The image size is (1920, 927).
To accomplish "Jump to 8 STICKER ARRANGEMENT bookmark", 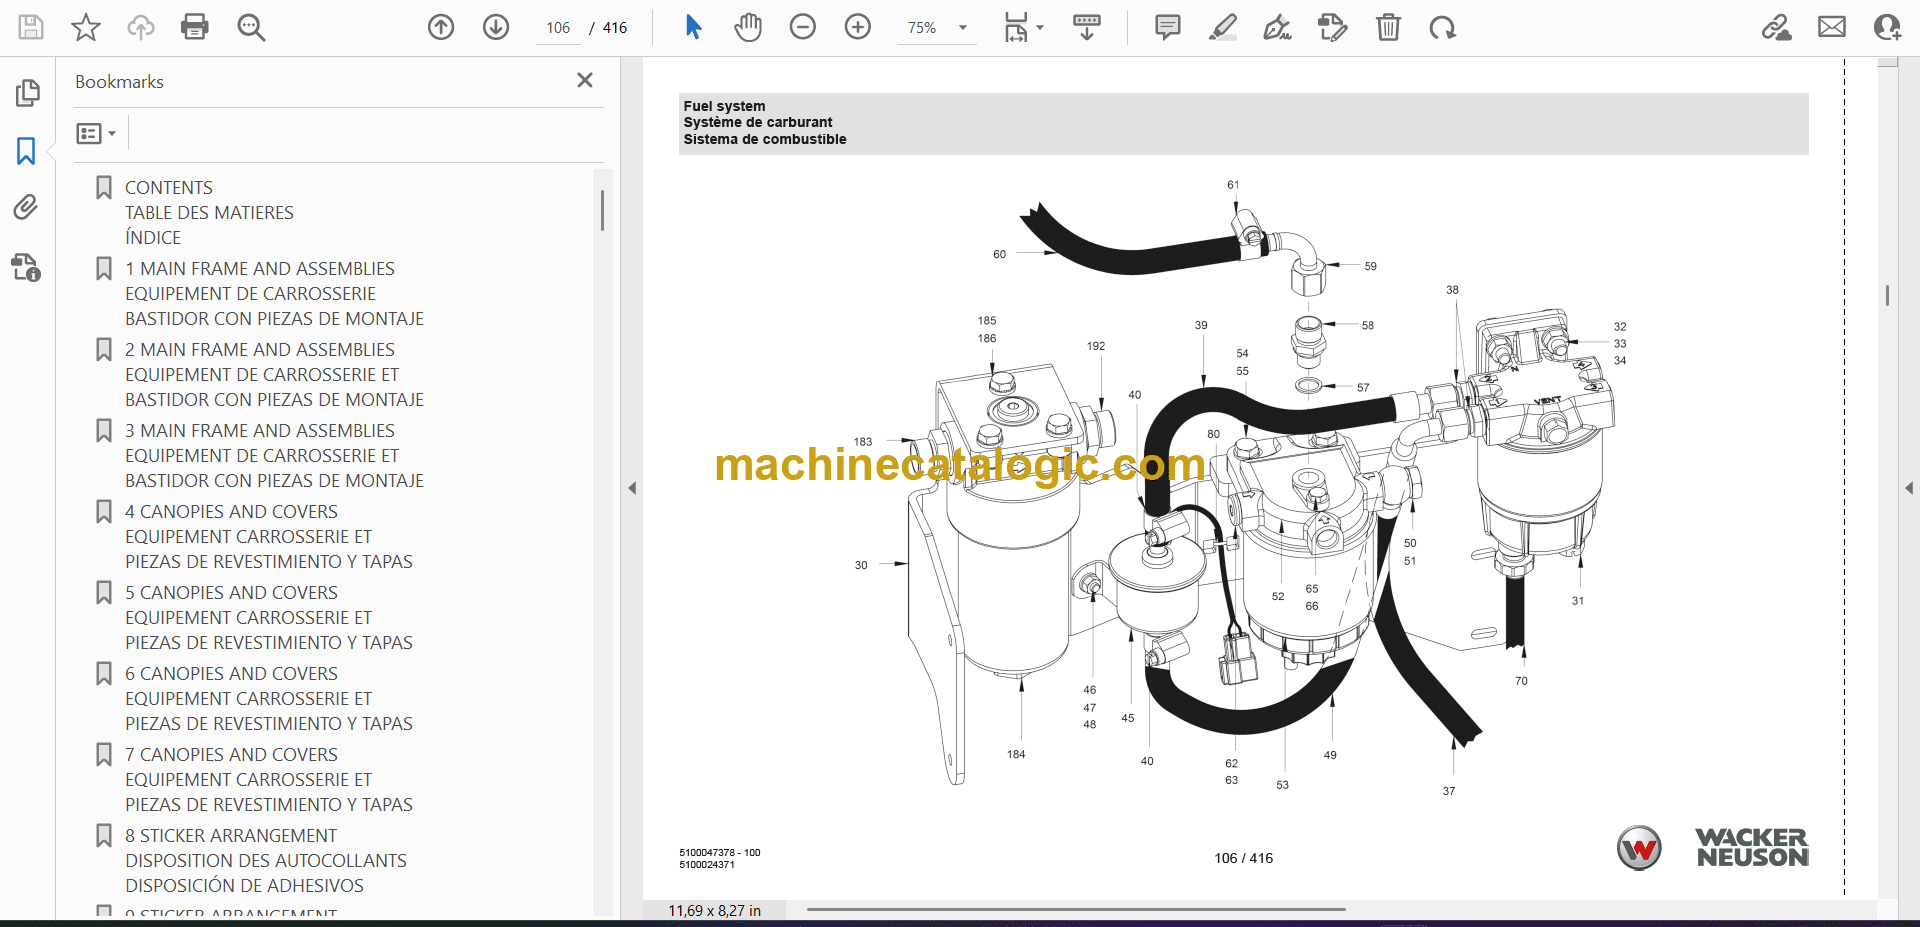I will point(230,836).
